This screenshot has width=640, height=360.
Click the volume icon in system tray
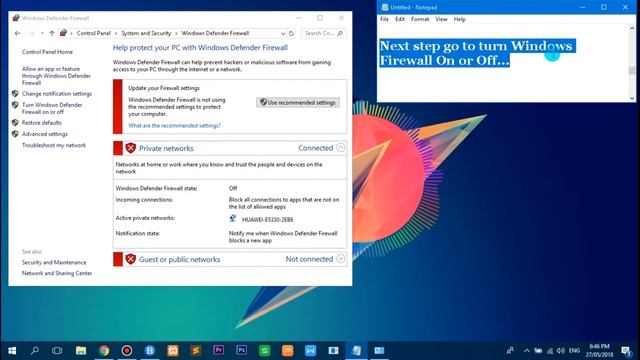561,351
